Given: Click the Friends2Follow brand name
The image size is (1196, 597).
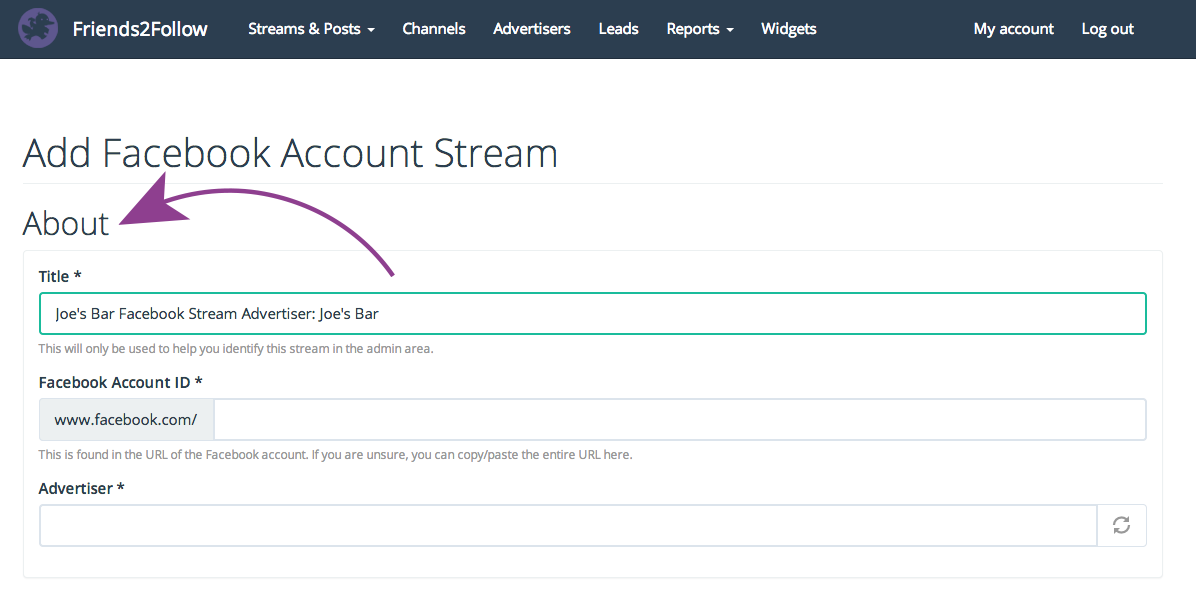Looking at the screenshot, I should coord(140,29).
